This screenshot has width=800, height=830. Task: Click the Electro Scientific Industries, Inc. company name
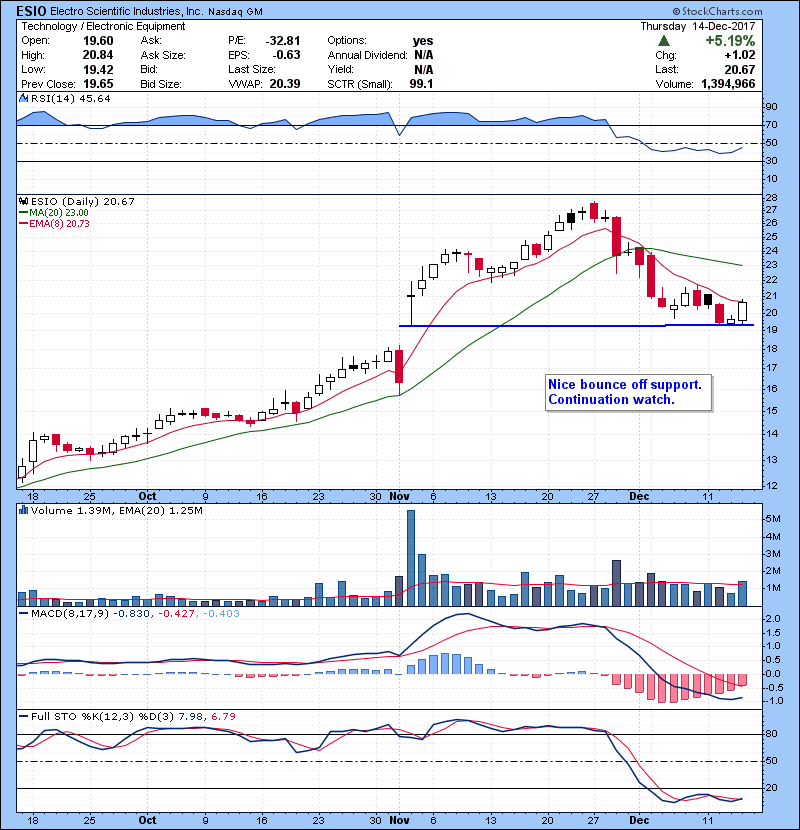(x=127, y=11)
